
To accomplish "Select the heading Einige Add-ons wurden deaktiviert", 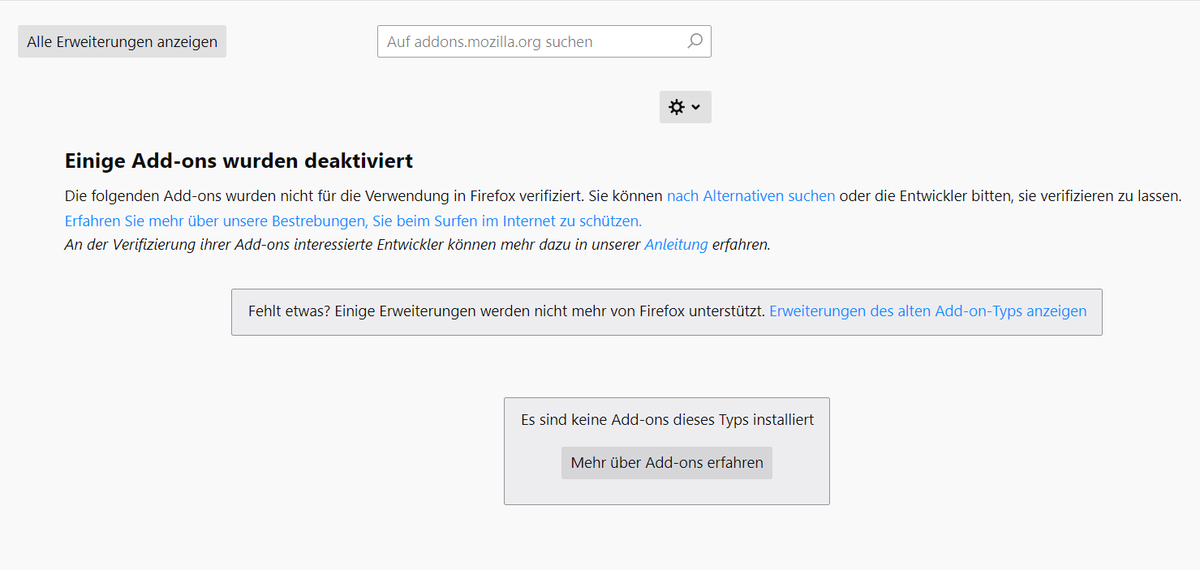I will tap(239, 161).
